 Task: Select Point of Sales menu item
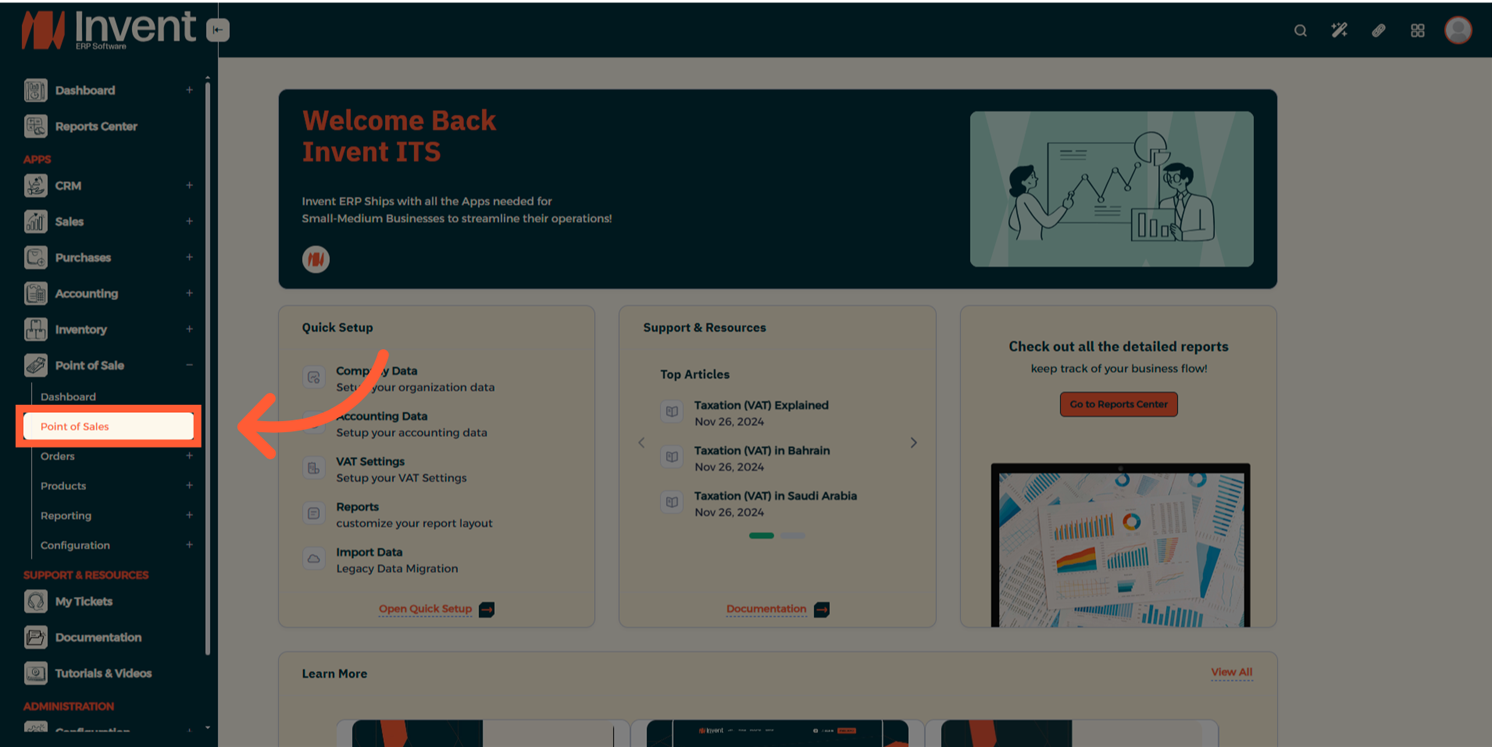click(108, 426)
